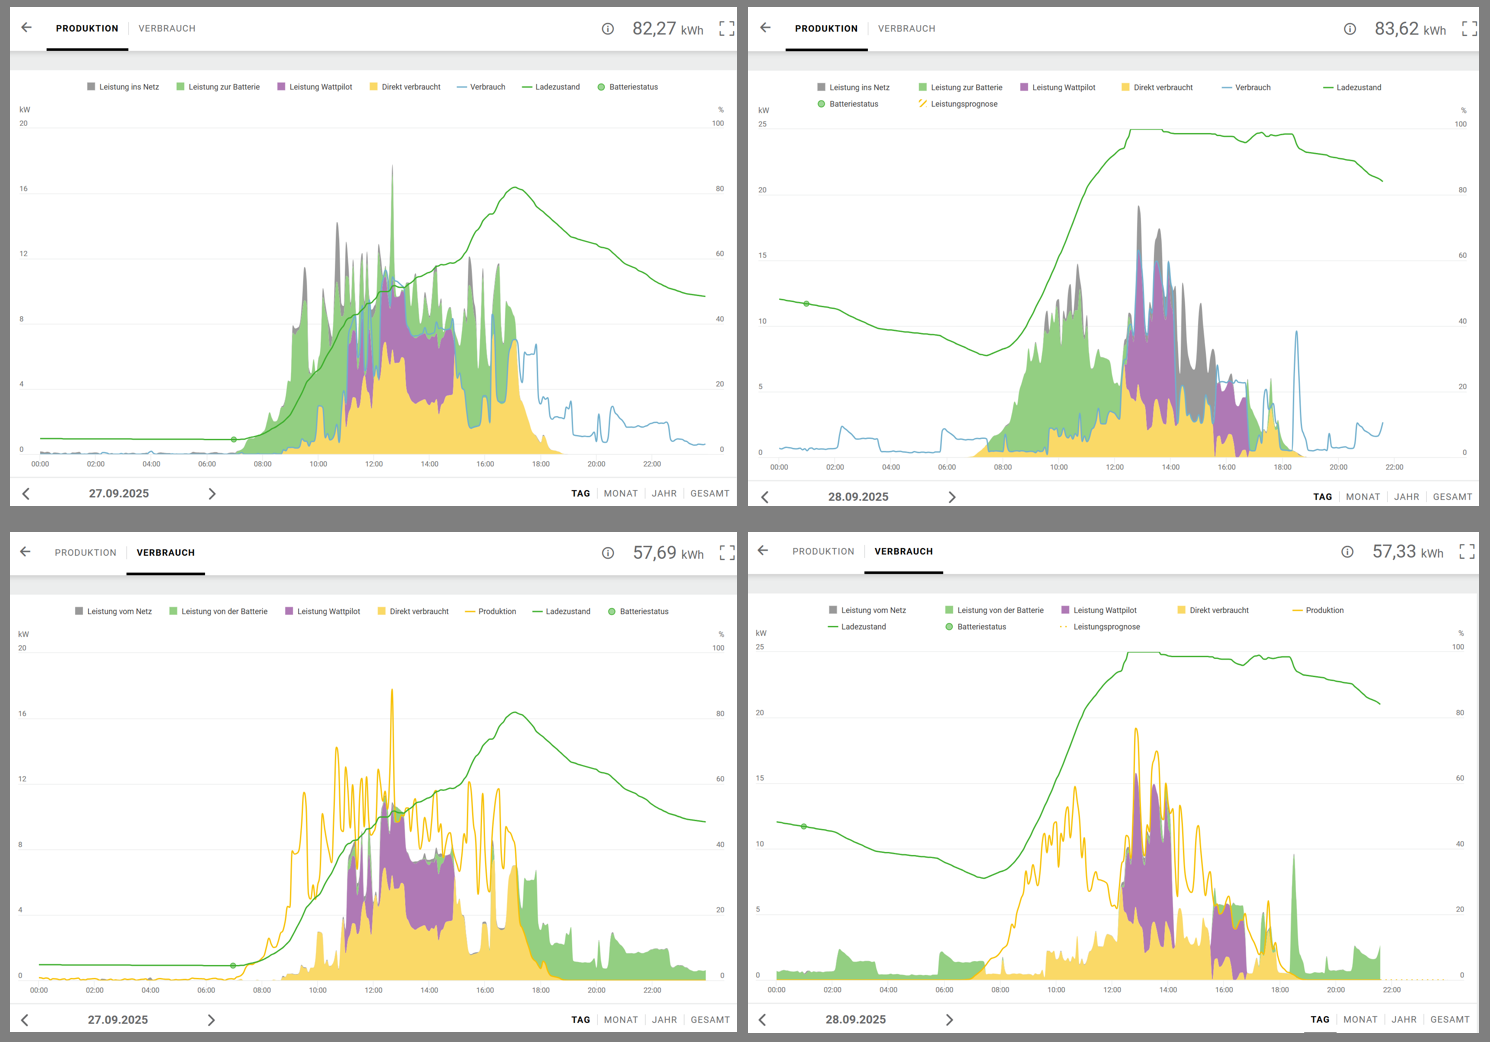The height and width of the screenshot is (1042, 1490).
Task: Switch to Verbrauch tab in 82,27 kWh panel
Action: point(167,29)
